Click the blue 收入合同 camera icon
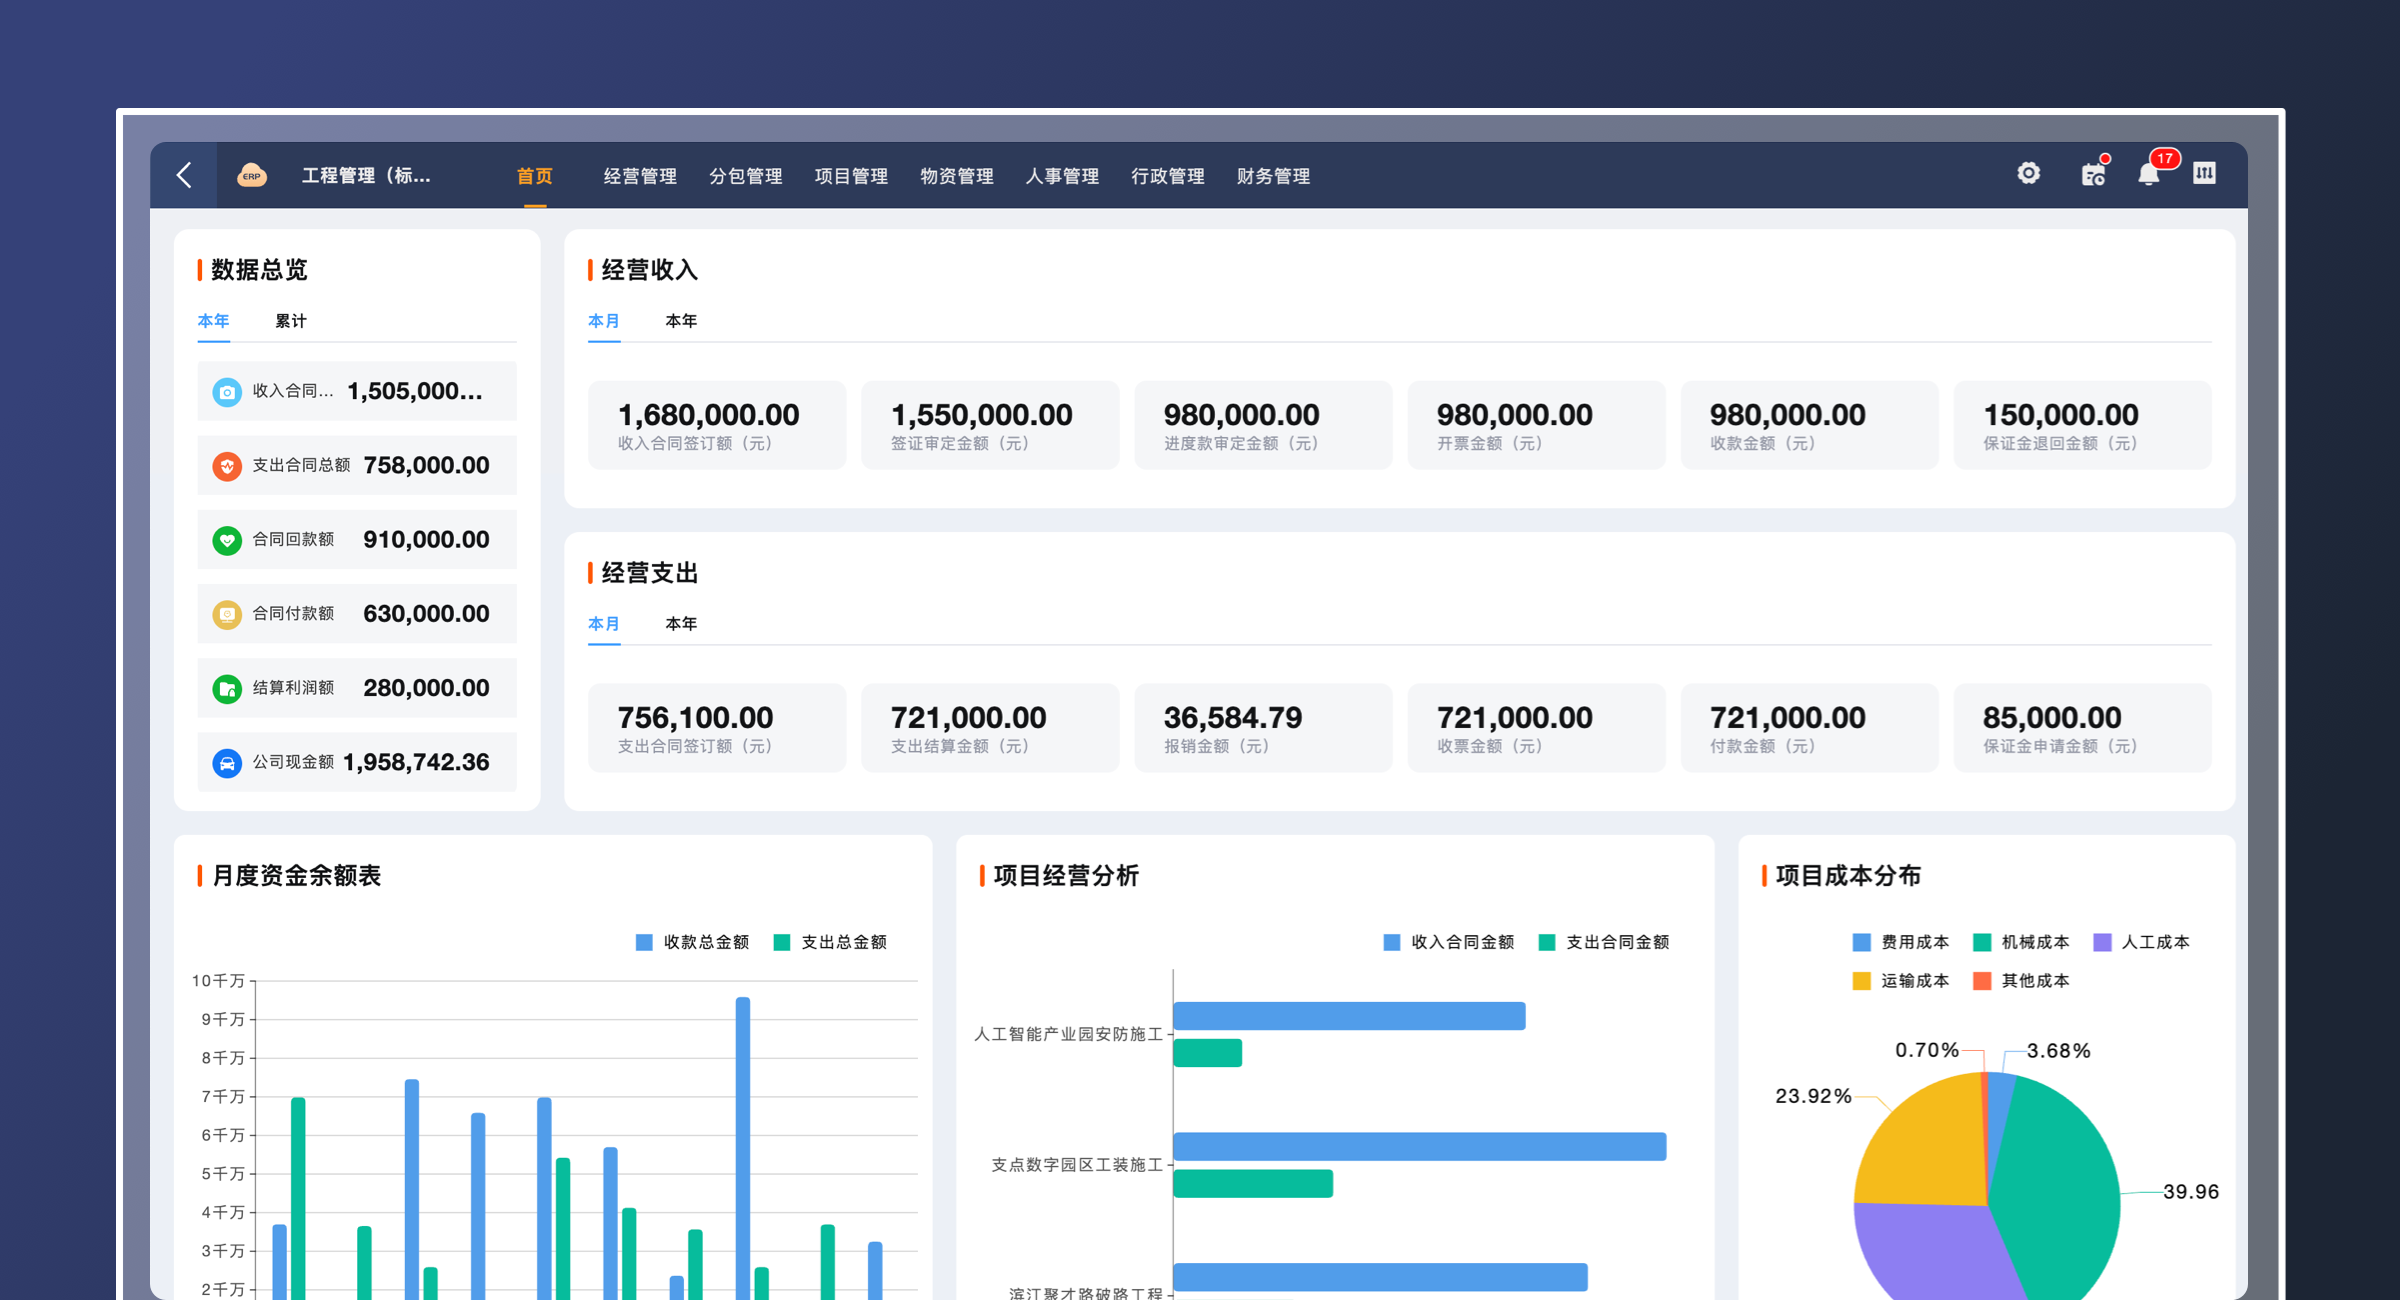Viewport: 2400px width, 1300px height. click(227, 392)
